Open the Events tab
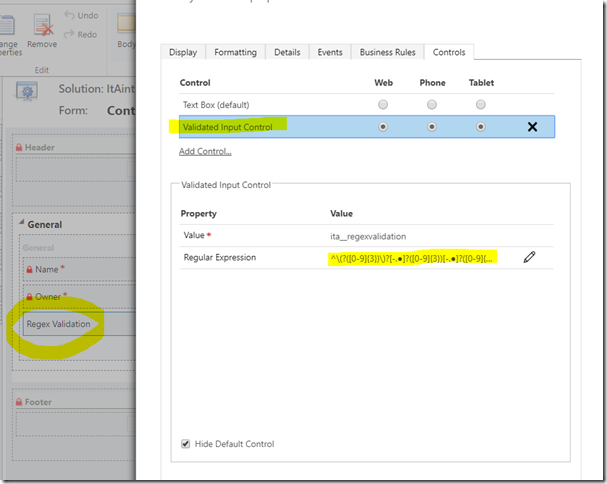Screen dimensions: 607x484 330,52
